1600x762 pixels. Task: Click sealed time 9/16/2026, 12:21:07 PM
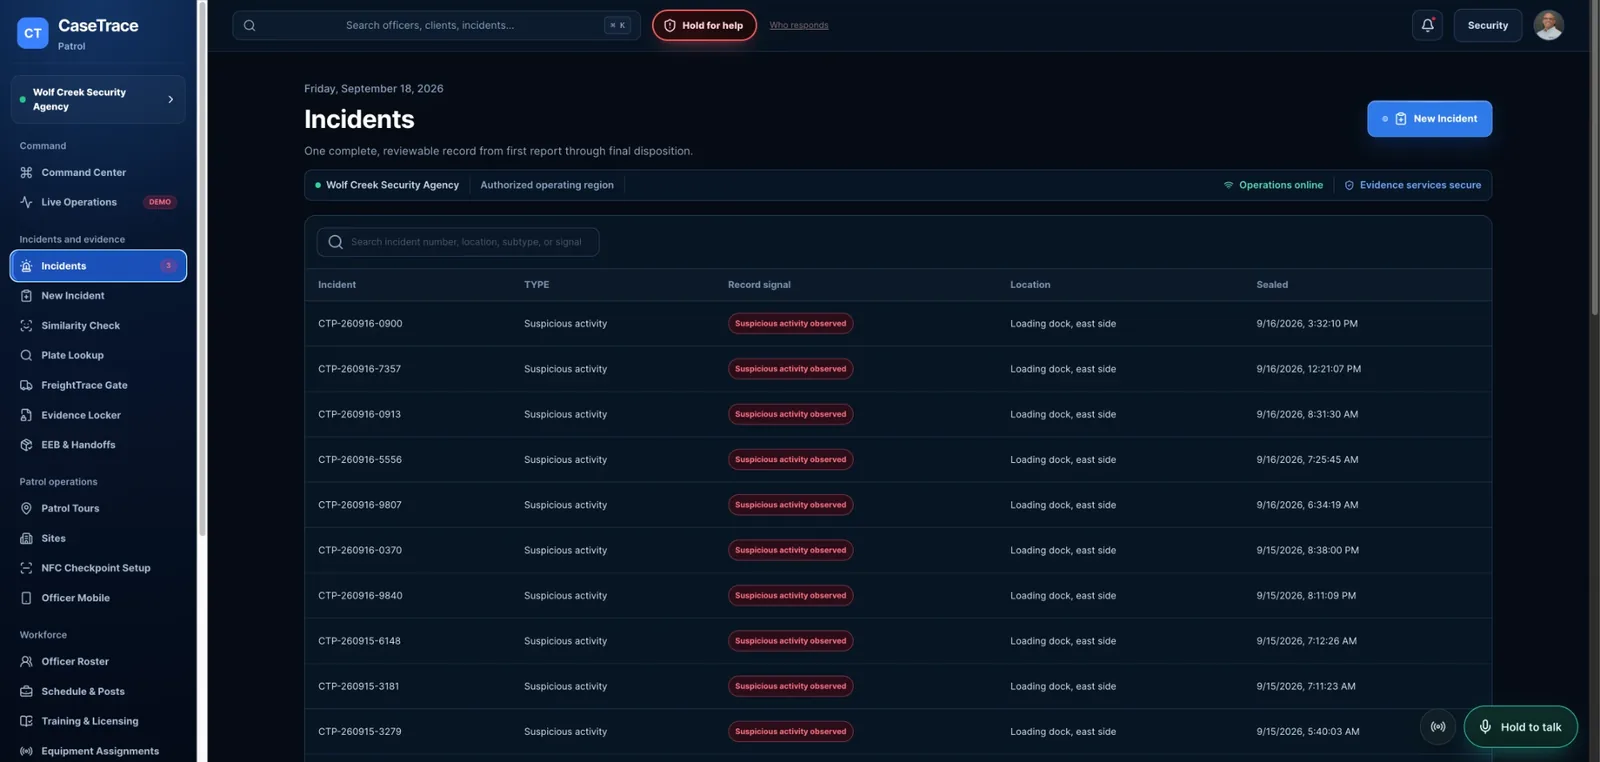[1308, 369]
